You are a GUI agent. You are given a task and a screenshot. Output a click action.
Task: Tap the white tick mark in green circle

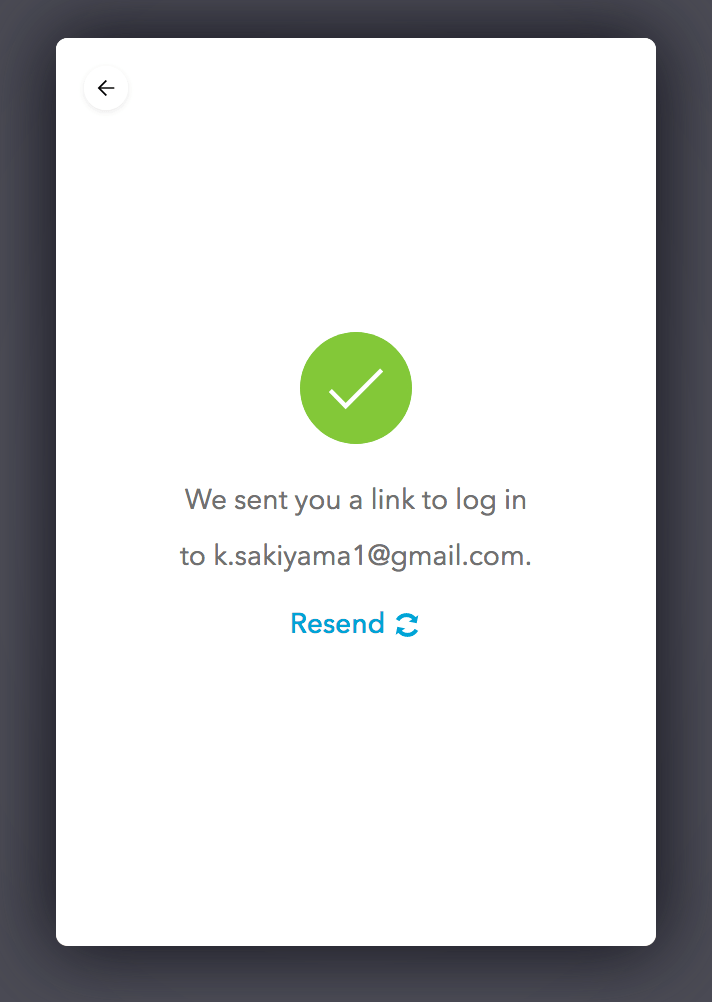(356, 389)
